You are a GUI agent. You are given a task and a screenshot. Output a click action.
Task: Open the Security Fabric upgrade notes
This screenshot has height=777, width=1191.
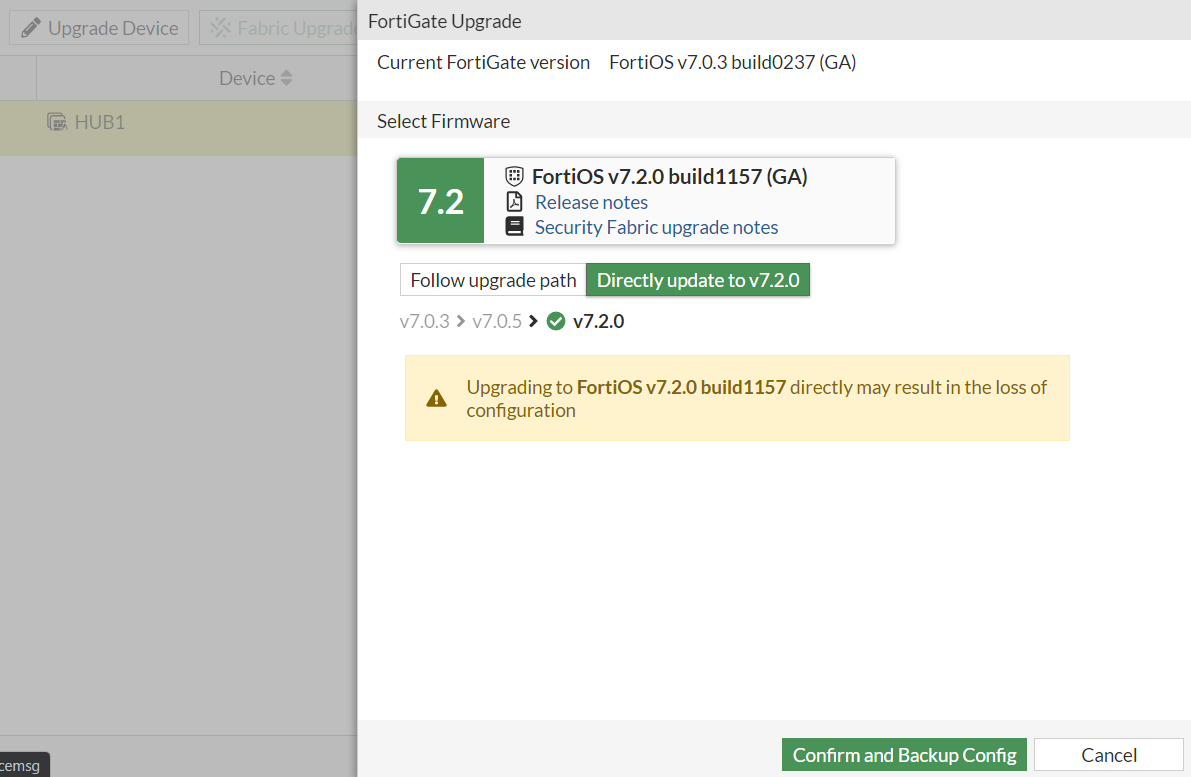656,226
